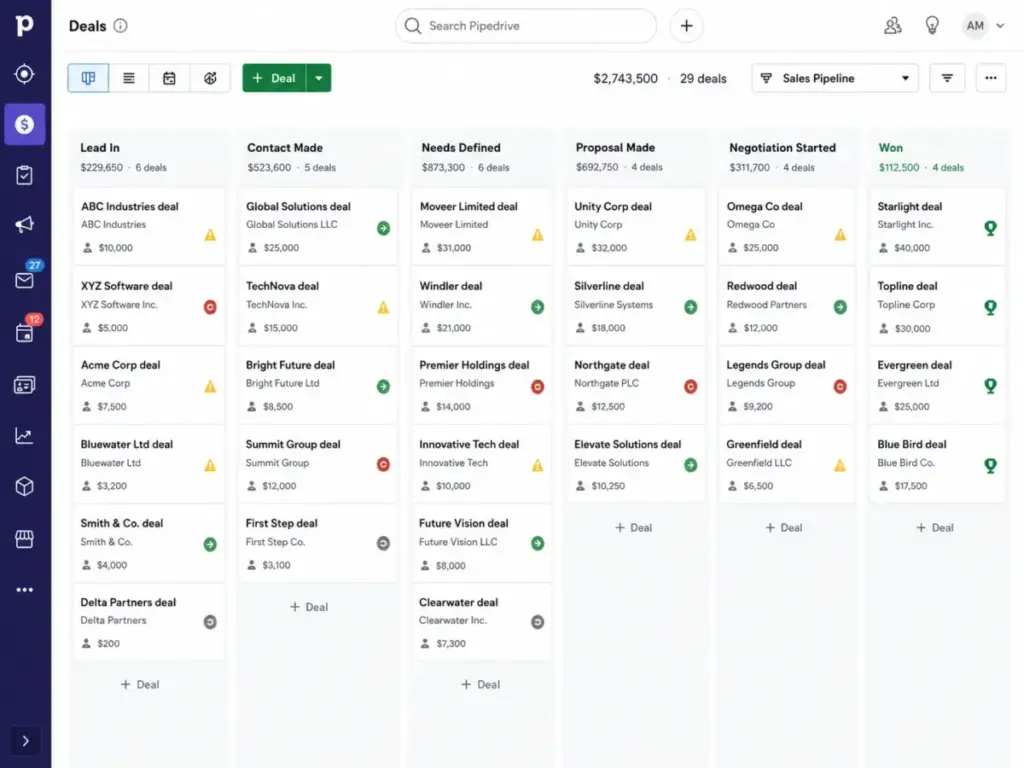Image resolution: width=1024 pixels, height=768 pixels.
Task: Open the Sales Assistant lightbulb icon
Action: [932, 26]
